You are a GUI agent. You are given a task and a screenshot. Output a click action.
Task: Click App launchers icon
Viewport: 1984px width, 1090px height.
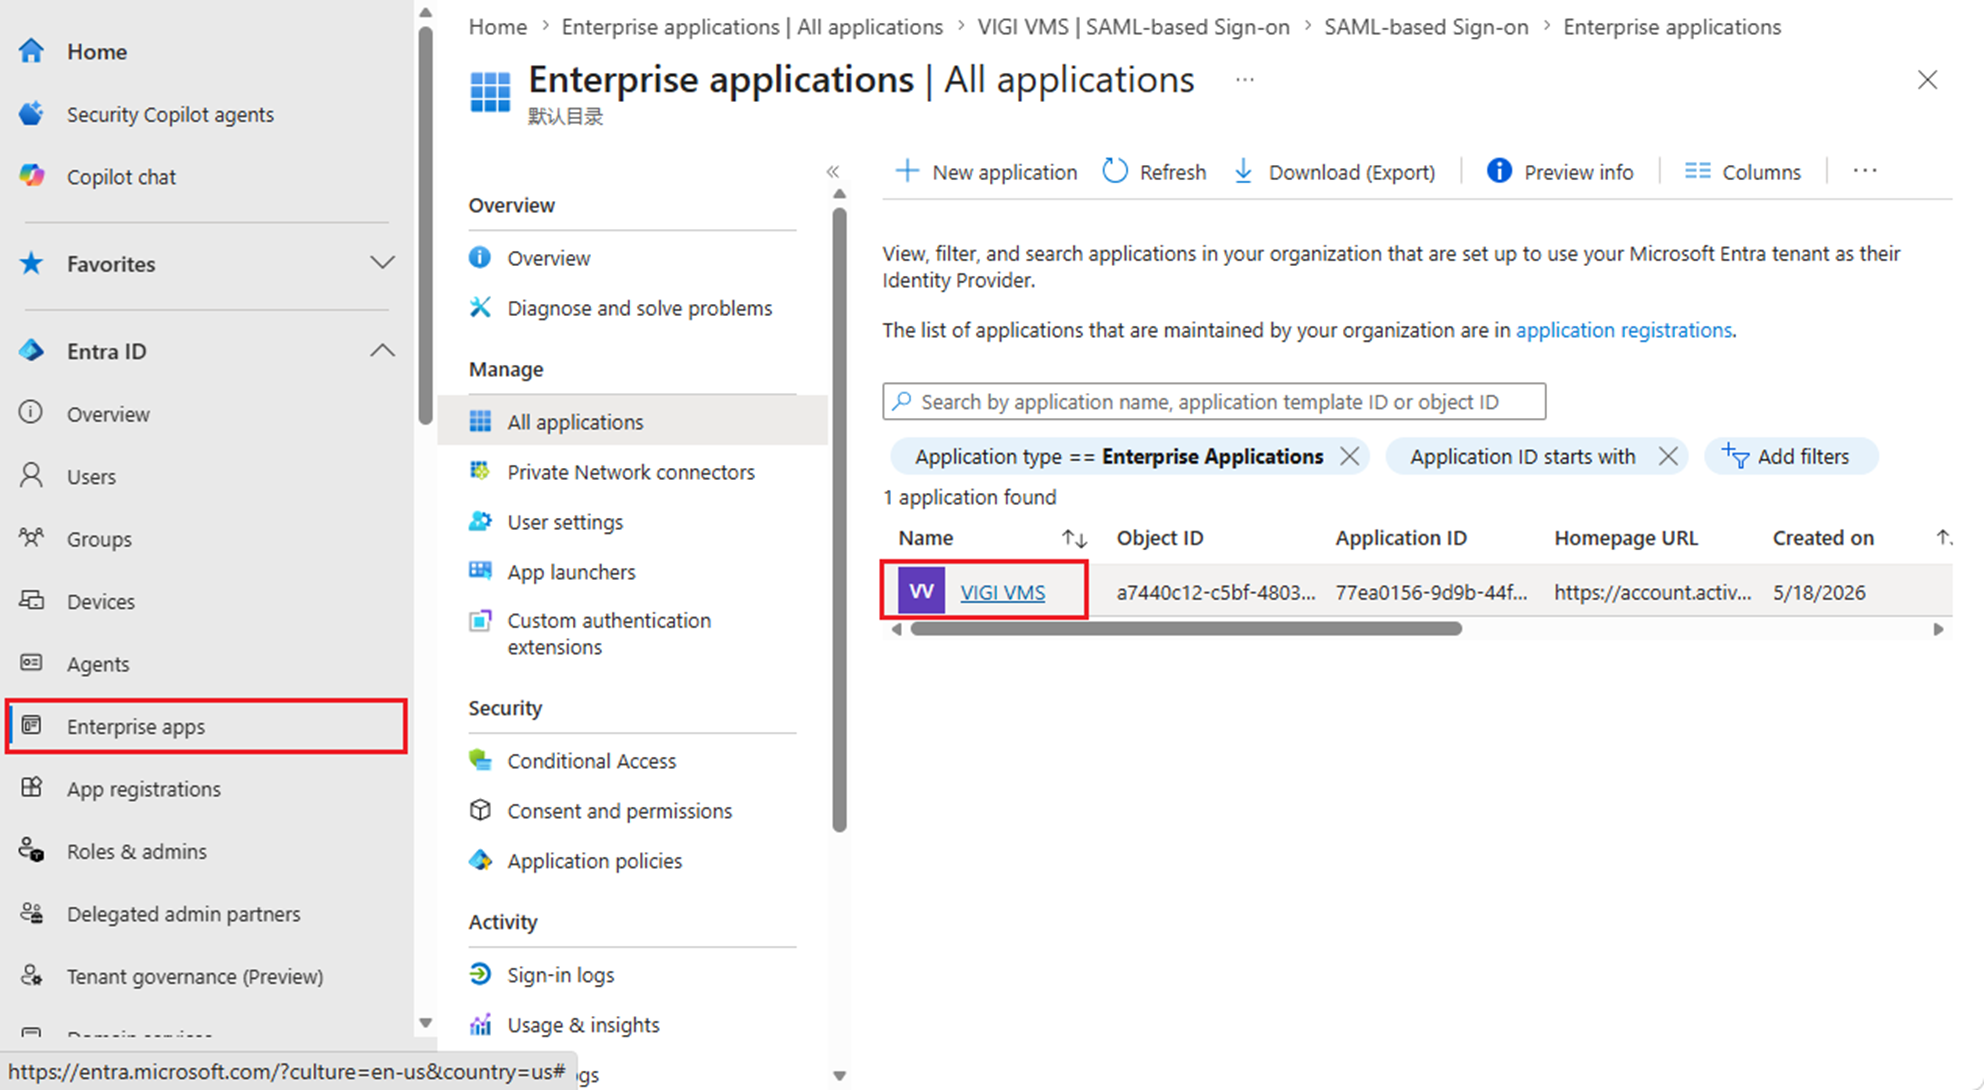[480, 571]
